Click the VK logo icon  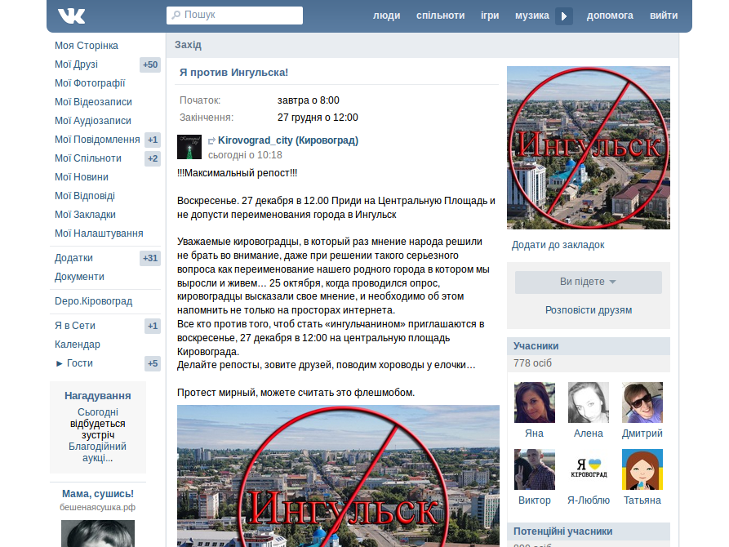pyautogui.click(x=72, y=16)
